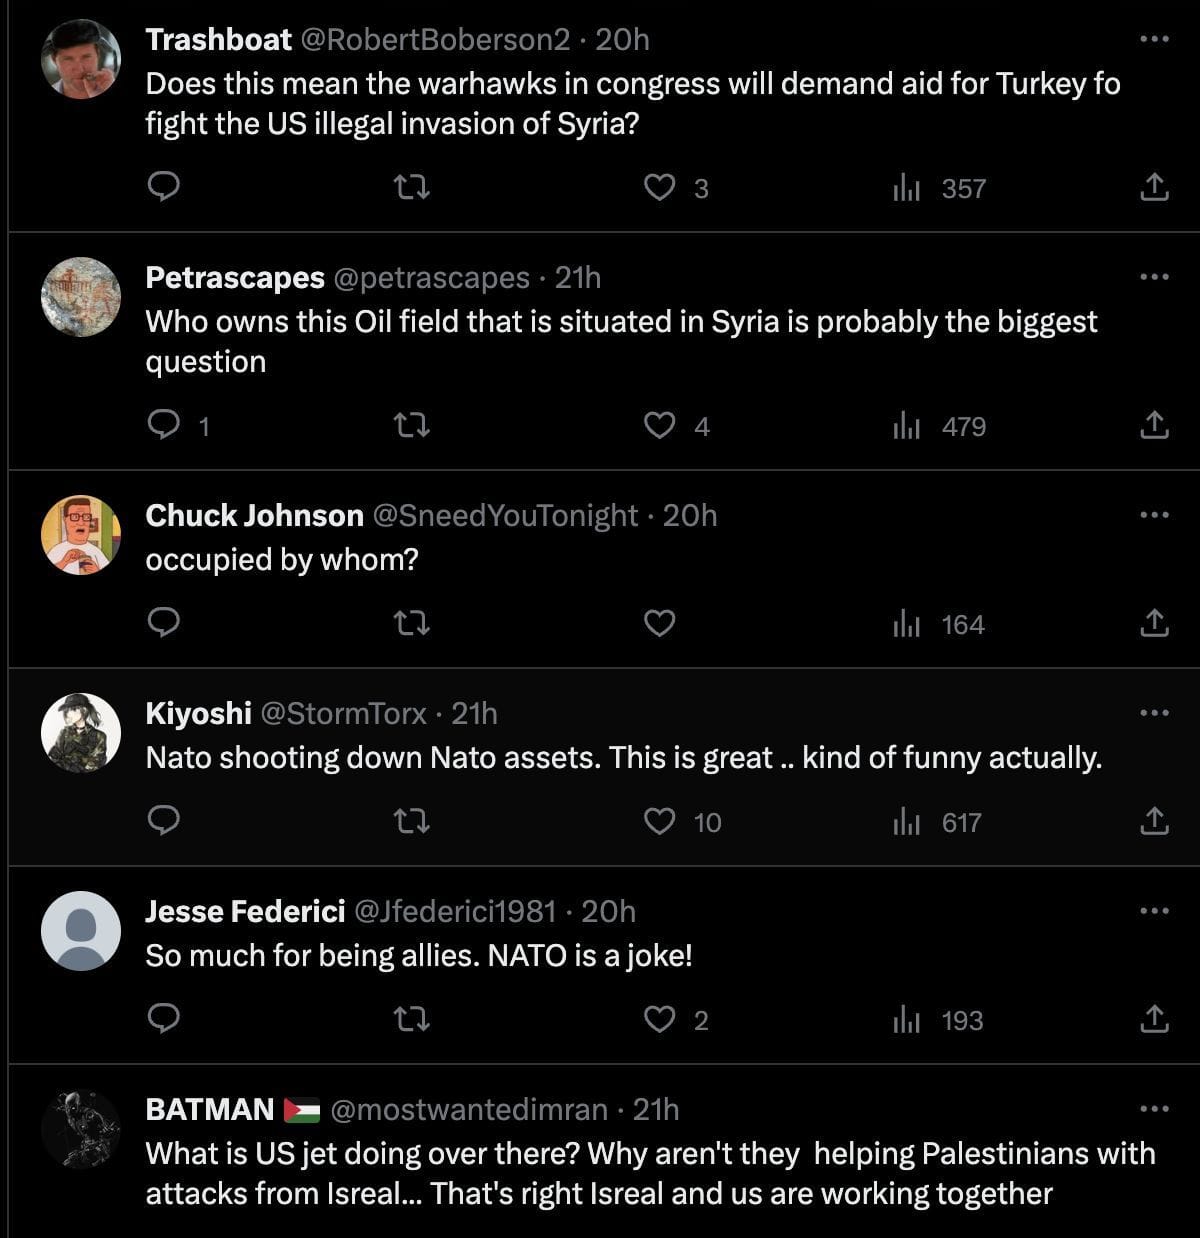Image resolution: width=1200 pixels, height=1238 pixels.
Task: Share Trashboat's tweet using the upload icon
Action: [x=1157, y=187]
